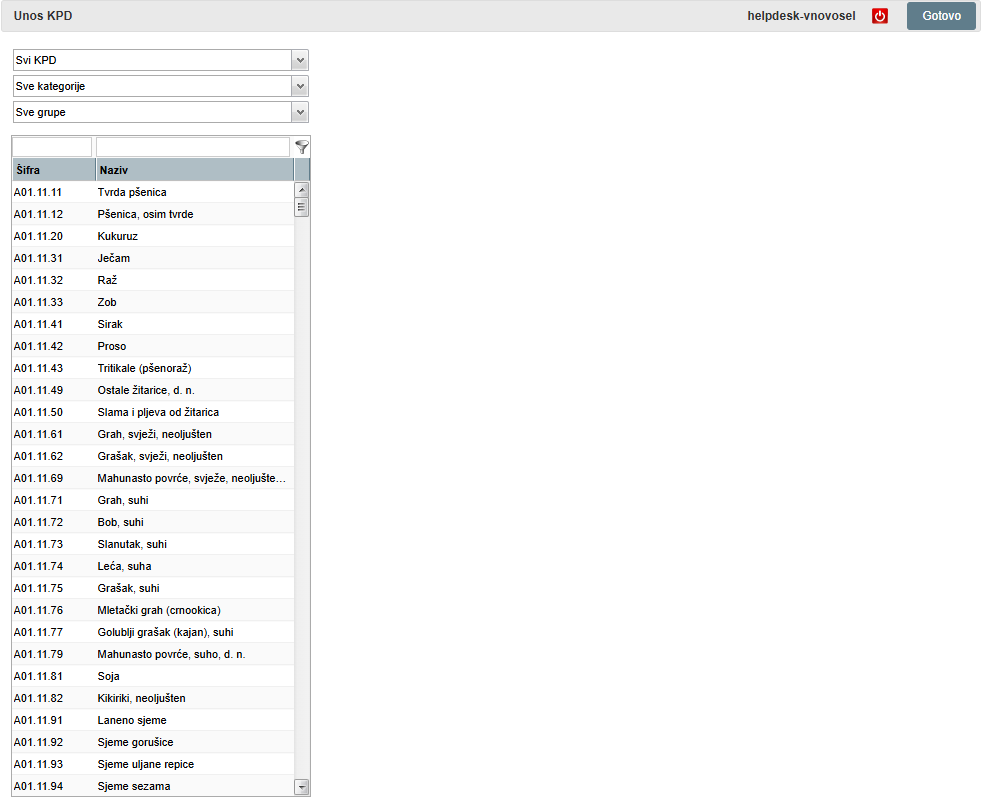Choose the Tritikale (pšenoraž) entry

click(x=152, y=368)
